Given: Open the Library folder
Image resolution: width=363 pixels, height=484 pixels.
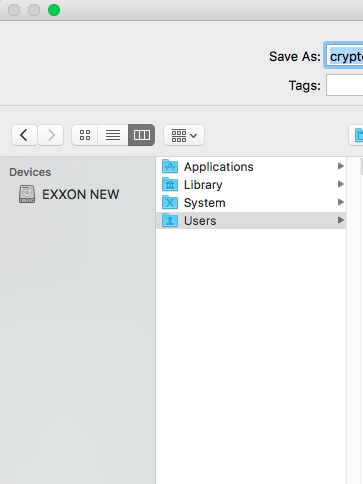Looking at the screenshot, I should [x=251, y=184].
